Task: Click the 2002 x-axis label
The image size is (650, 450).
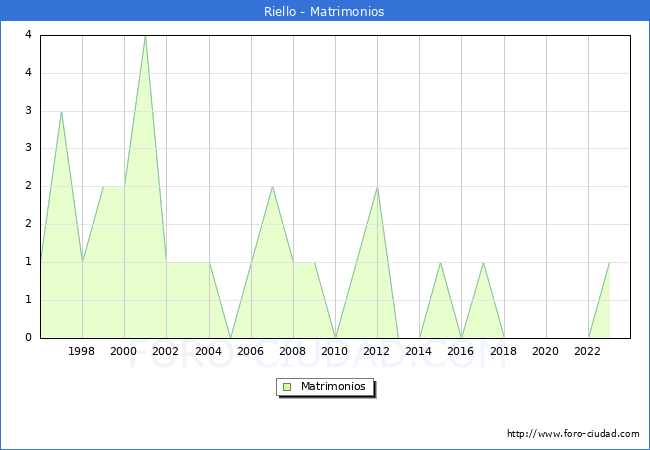Action: 165,351
